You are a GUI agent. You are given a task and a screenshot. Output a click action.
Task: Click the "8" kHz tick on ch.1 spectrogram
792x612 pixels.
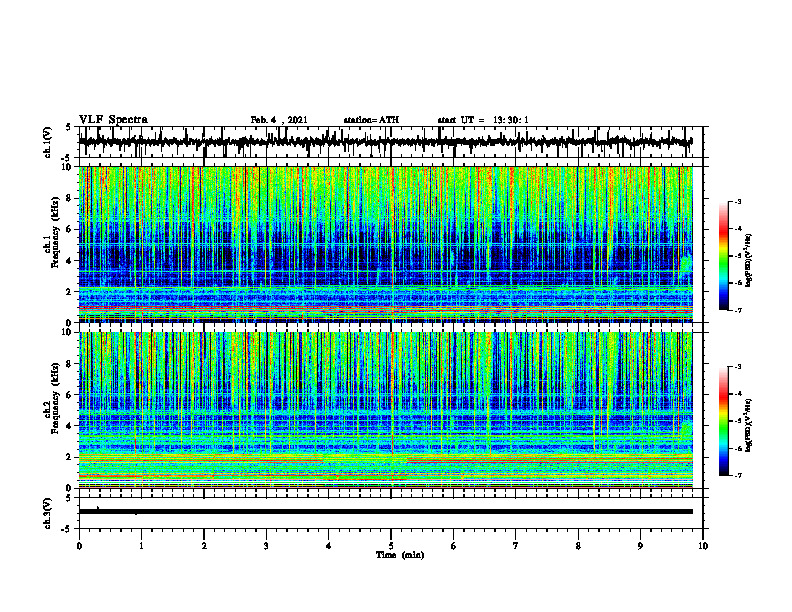coord(70,198)
